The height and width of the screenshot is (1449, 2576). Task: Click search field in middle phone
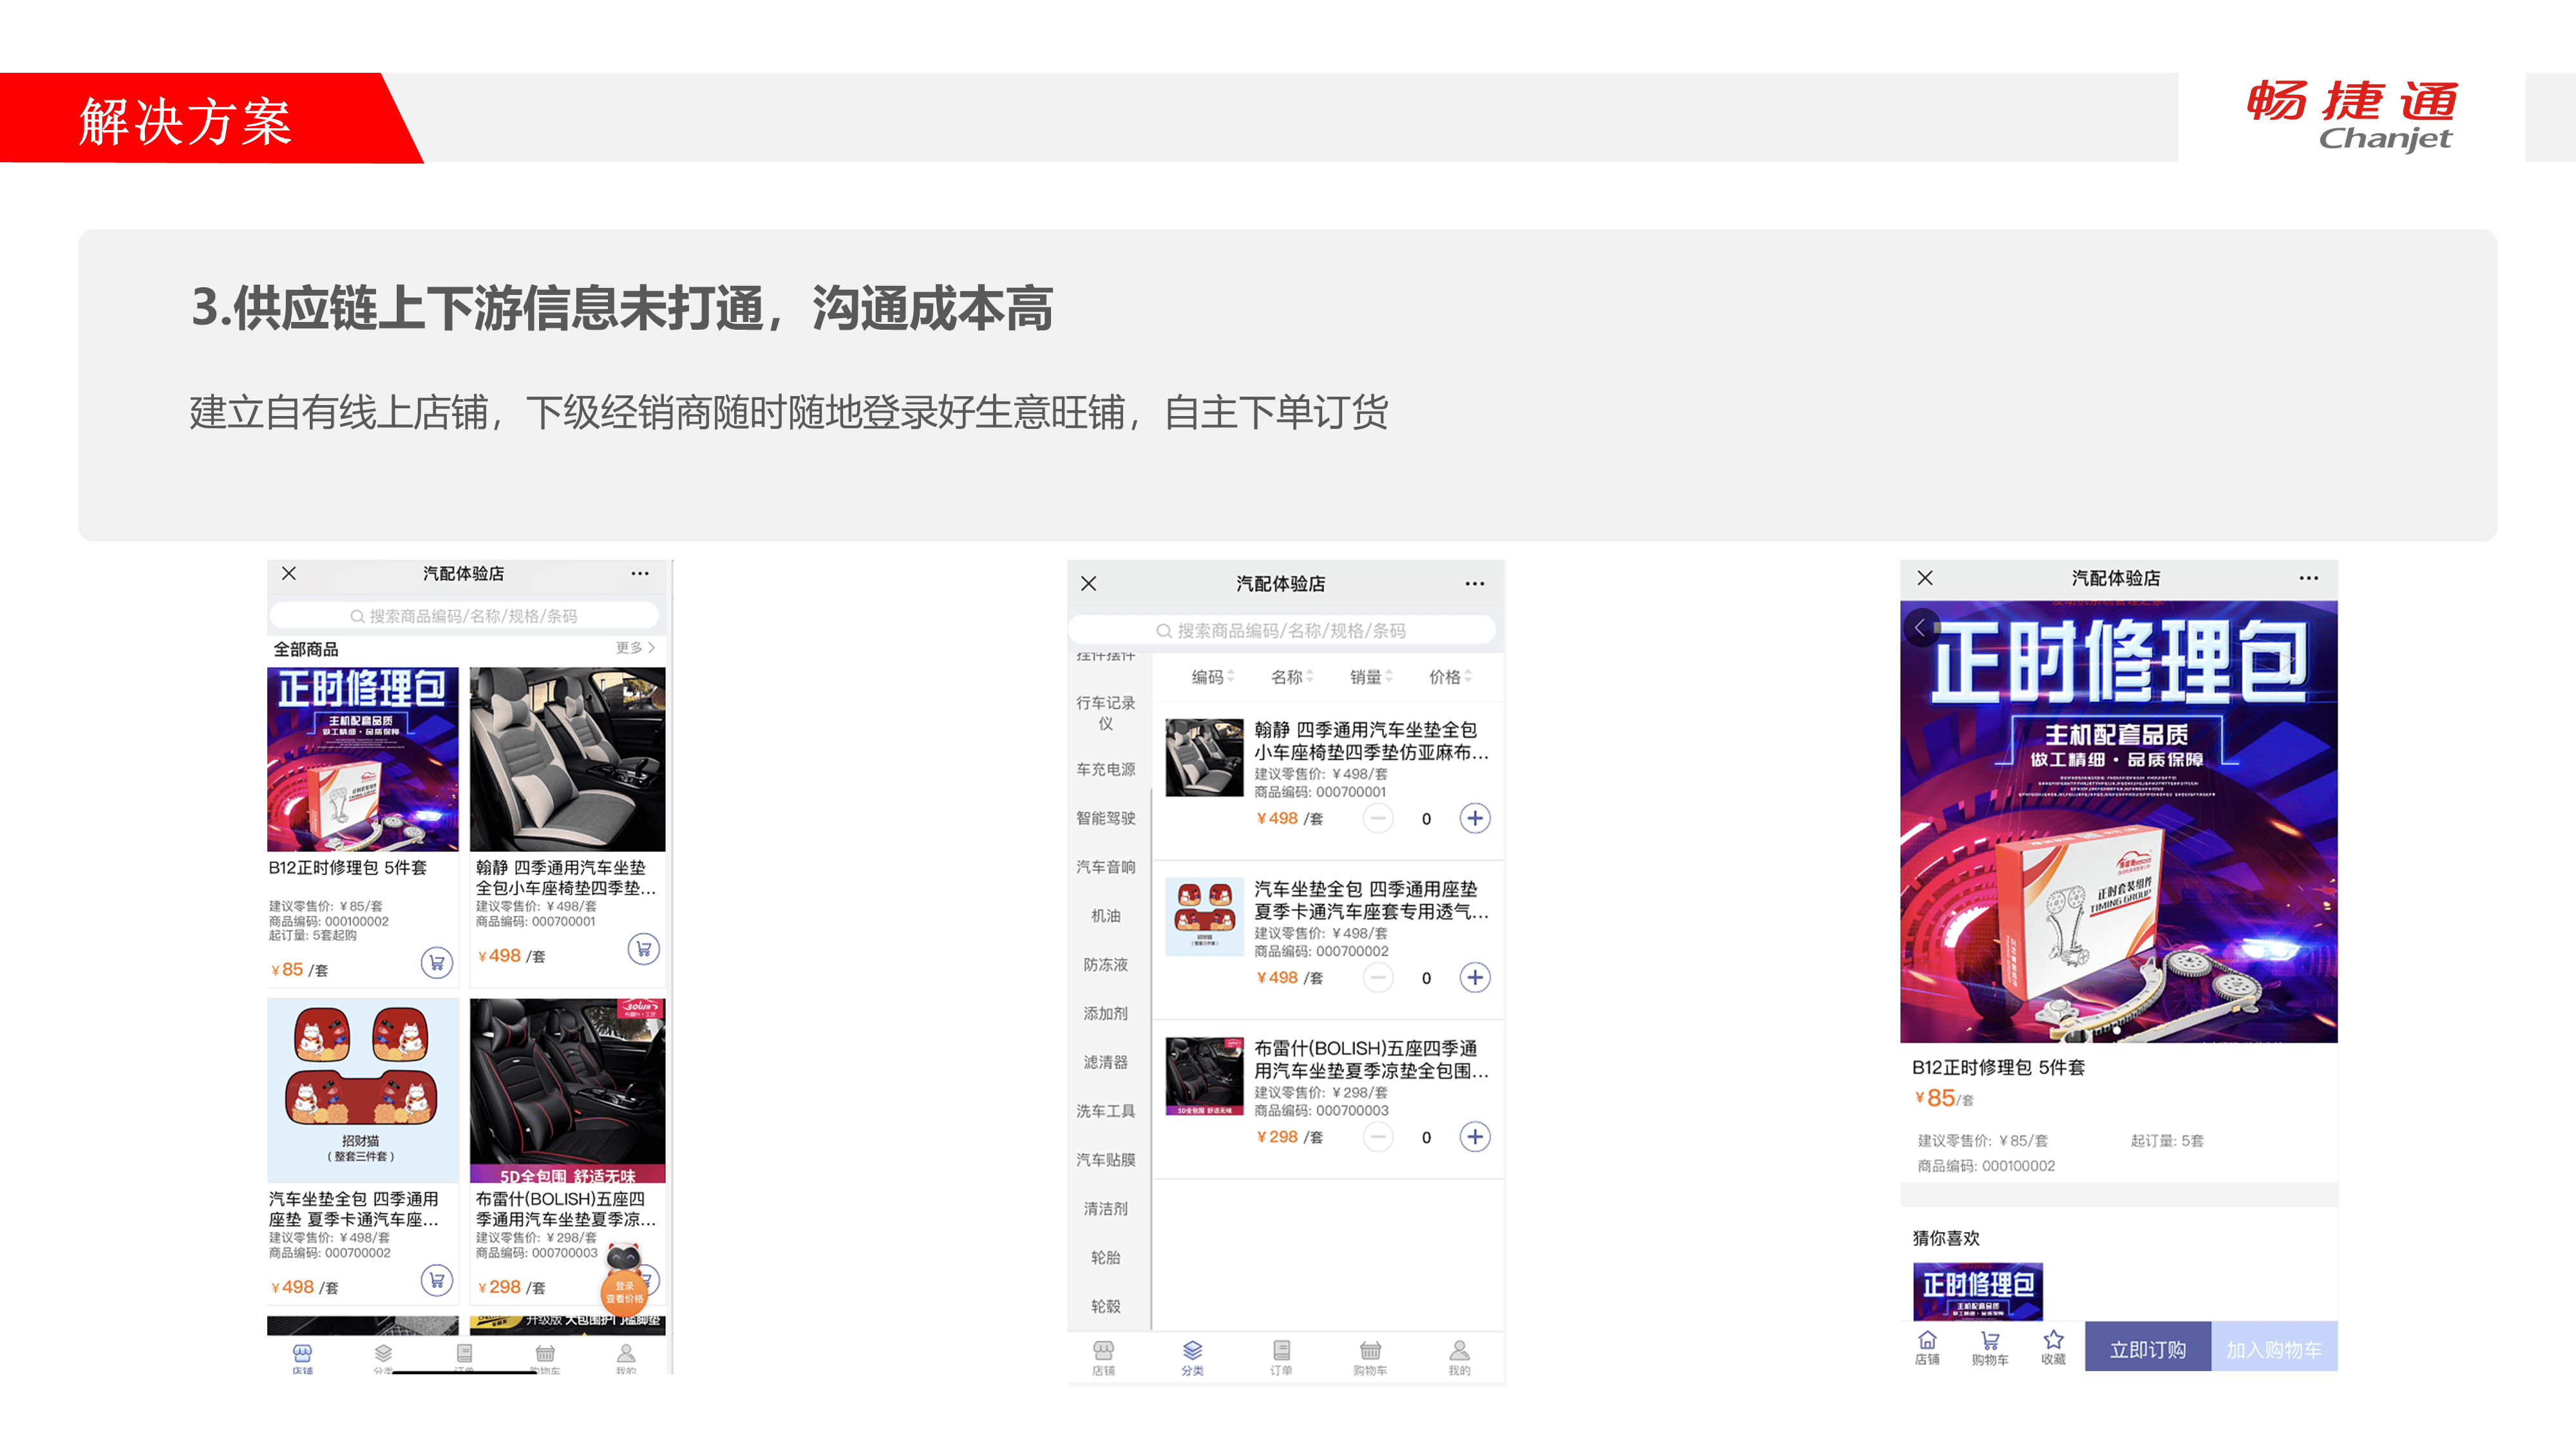1281,630
